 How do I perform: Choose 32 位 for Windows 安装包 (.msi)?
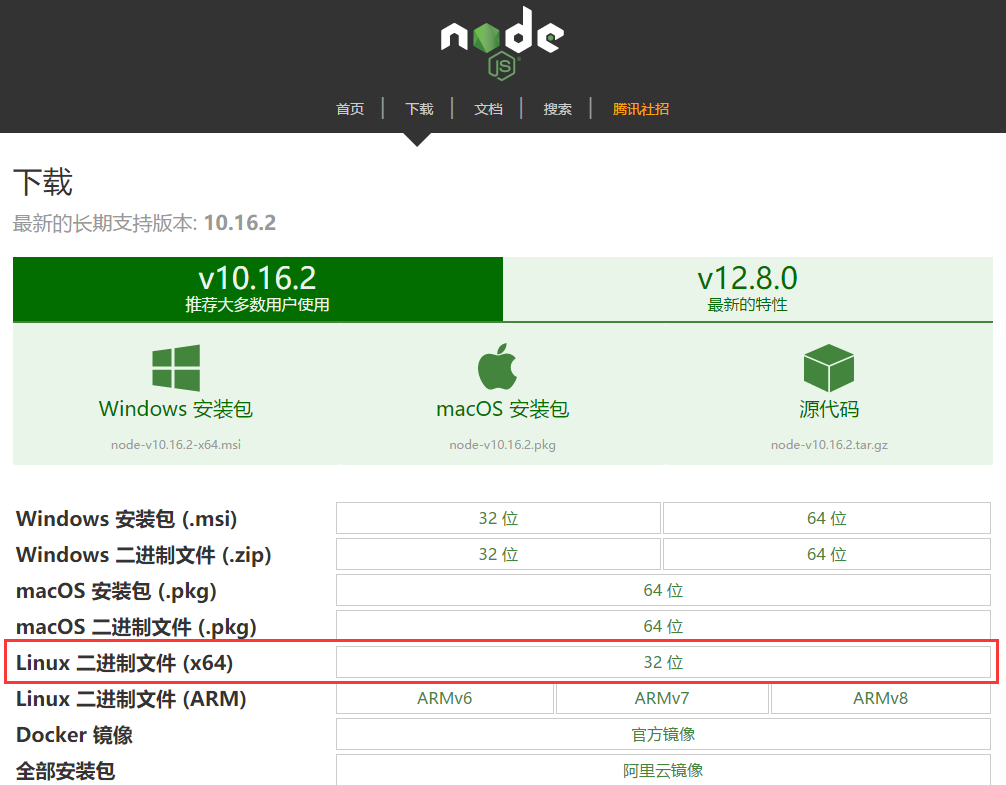click(499, 518)
